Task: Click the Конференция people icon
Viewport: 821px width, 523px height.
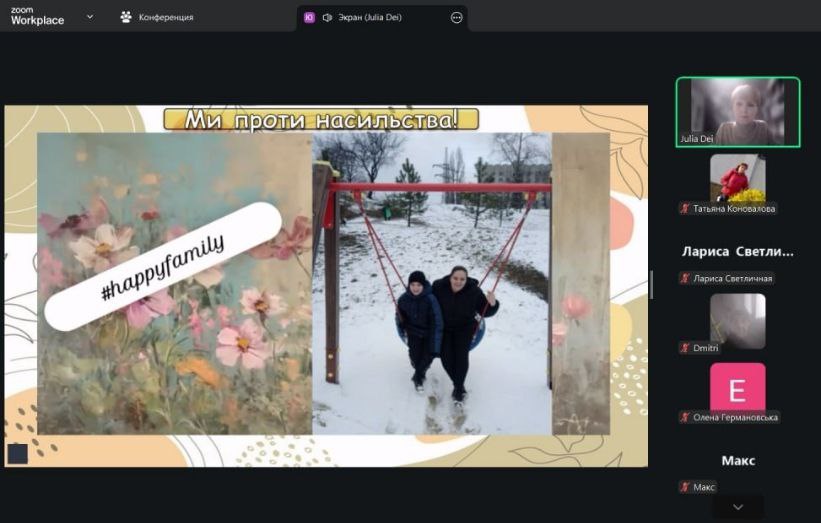Action: tap(126, 17)
